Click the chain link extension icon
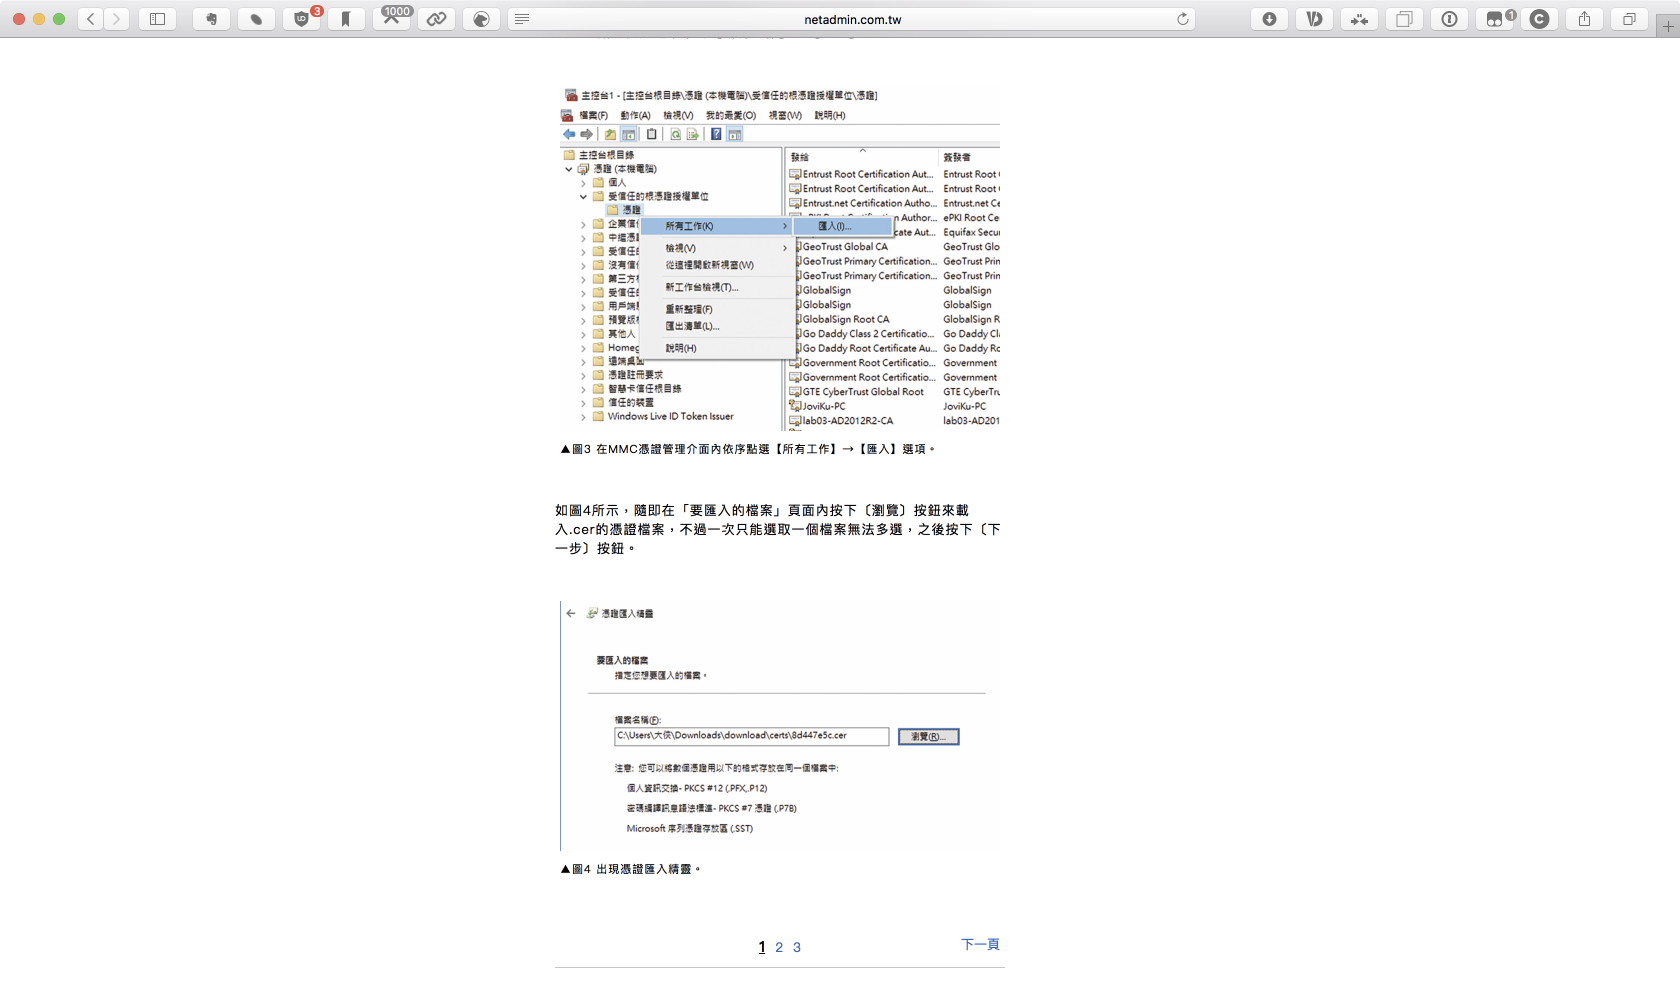The width and height of the screenshot is (1680, 983). coord(436,19)
